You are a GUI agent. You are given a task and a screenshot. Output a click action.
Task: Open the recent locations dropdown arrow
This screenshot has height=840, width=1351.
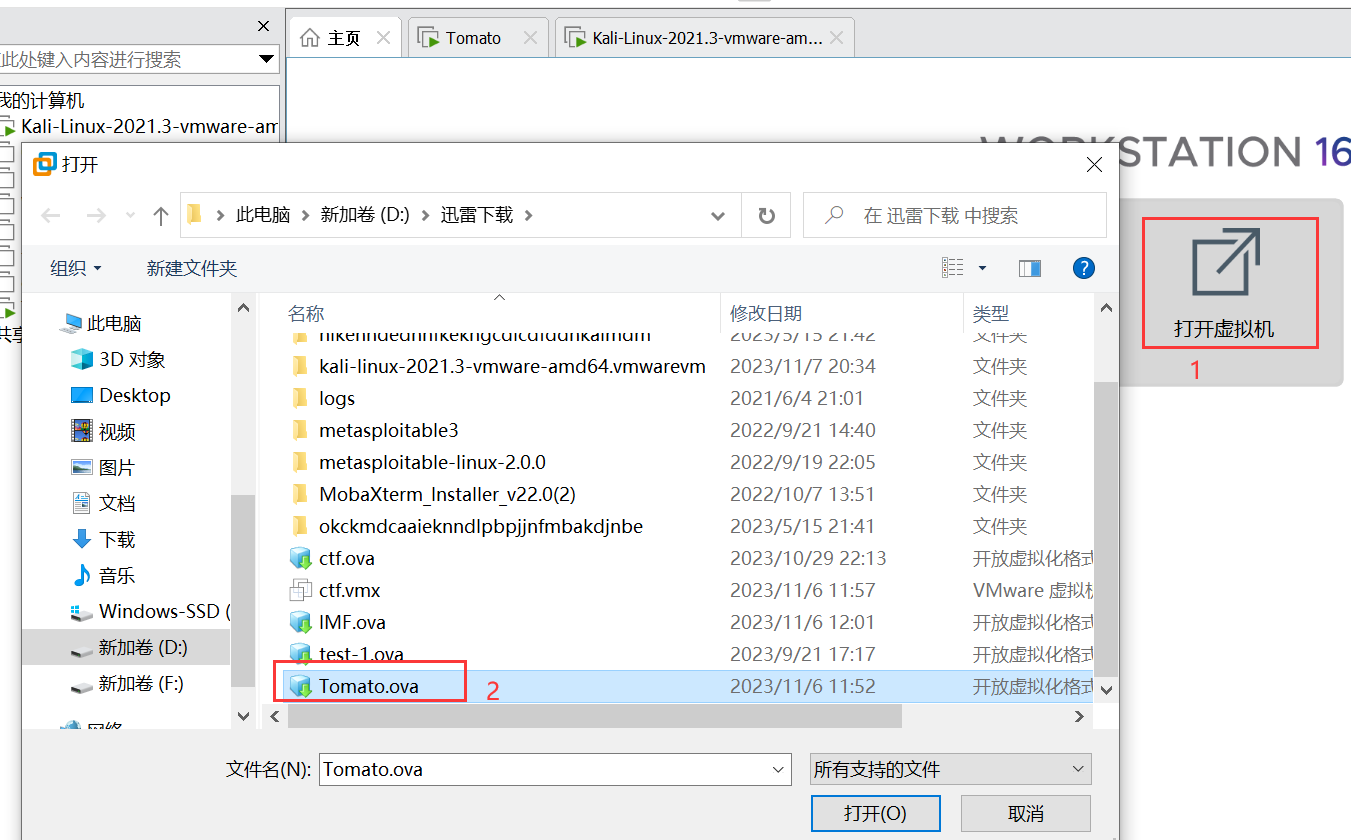click(130, 215)
